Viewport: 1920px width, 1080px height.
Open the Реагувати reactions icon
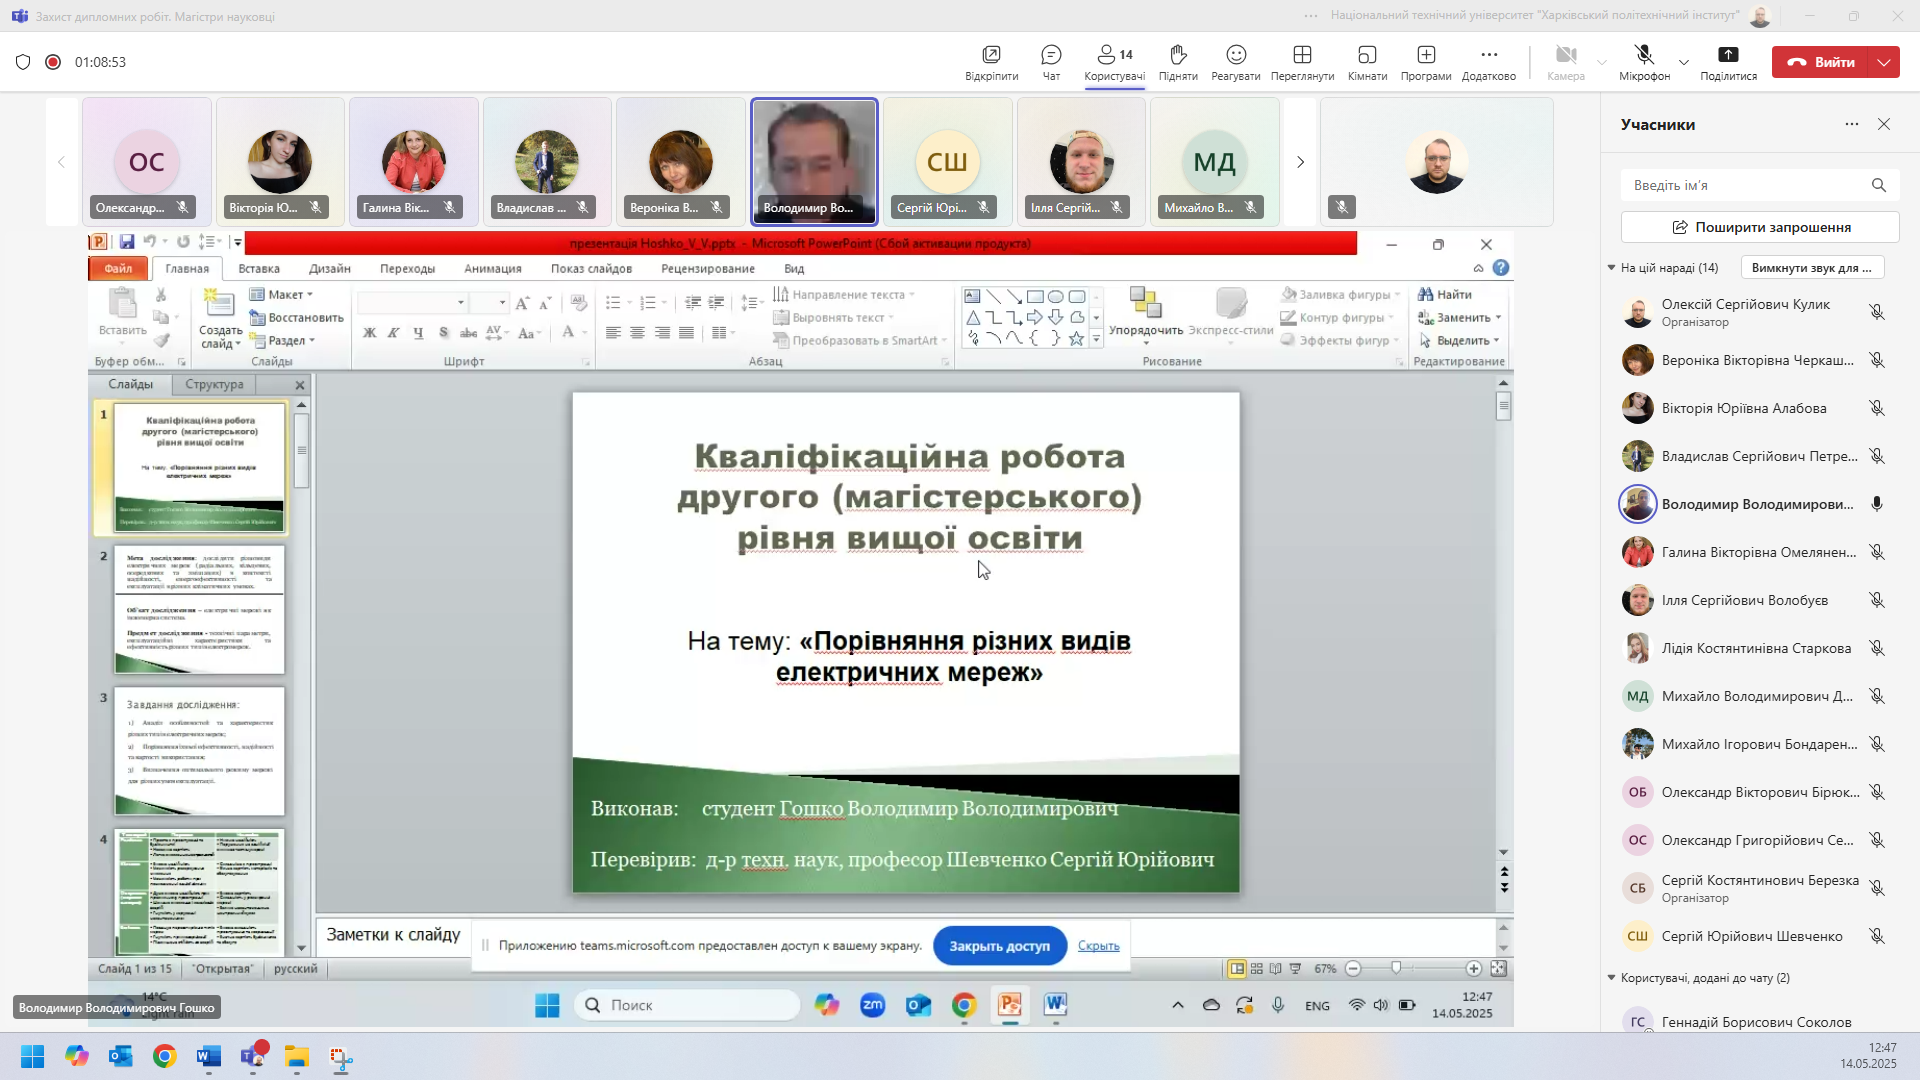point(1236,62)
